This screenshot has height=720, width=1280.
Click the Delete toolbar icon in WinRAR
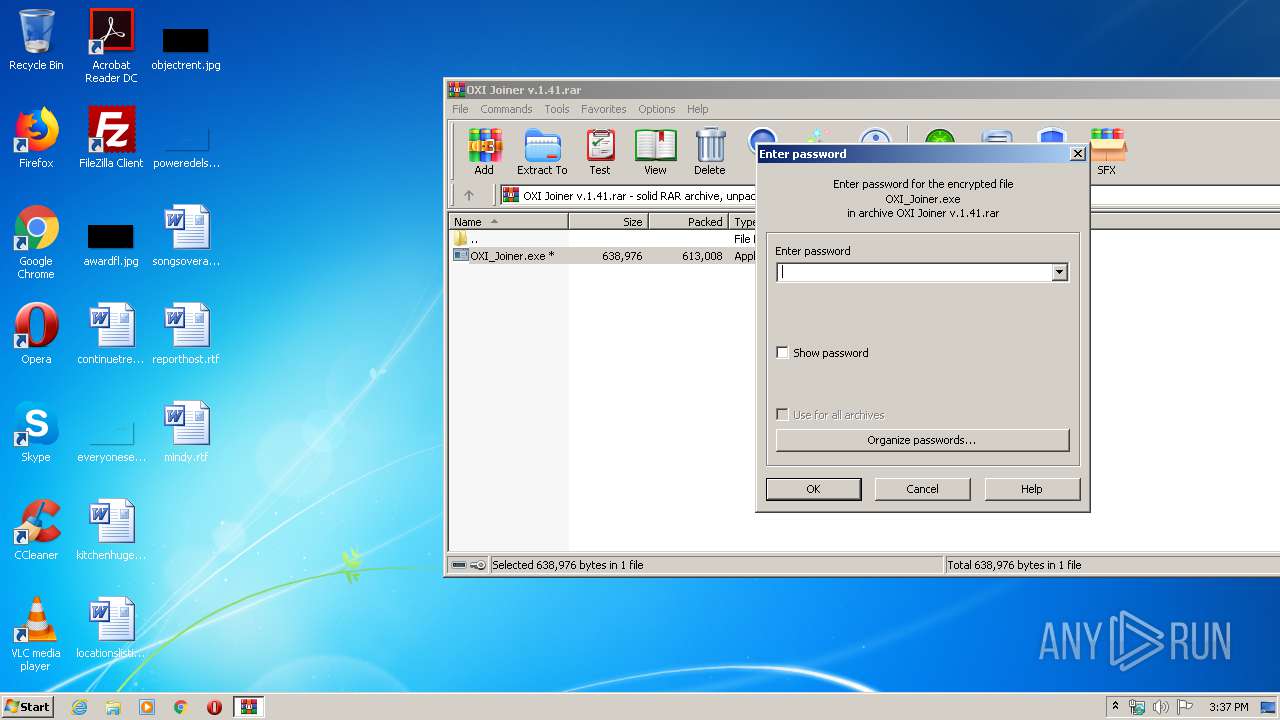[710, 152]
